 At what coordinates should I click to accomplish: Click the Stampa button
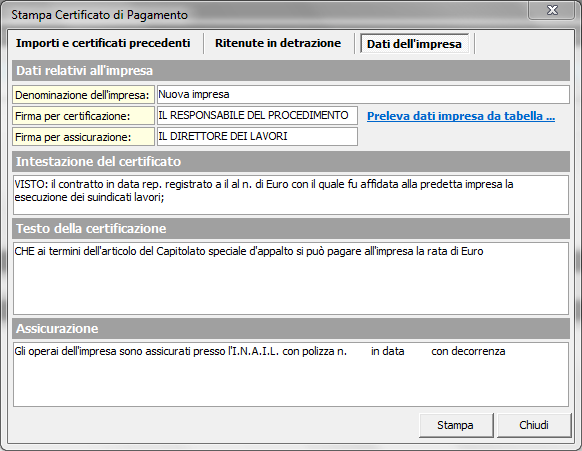tap(456, 425)
